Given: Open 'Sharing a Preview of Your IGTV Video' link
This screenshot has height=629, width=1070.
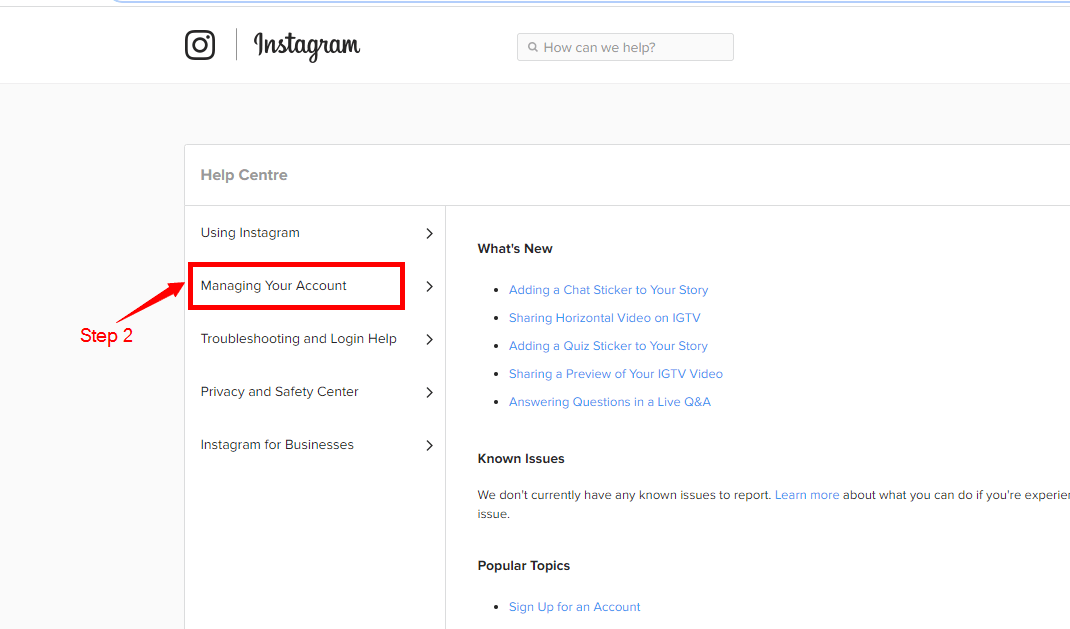Looking at the screenshot, I should pos(616,374).
